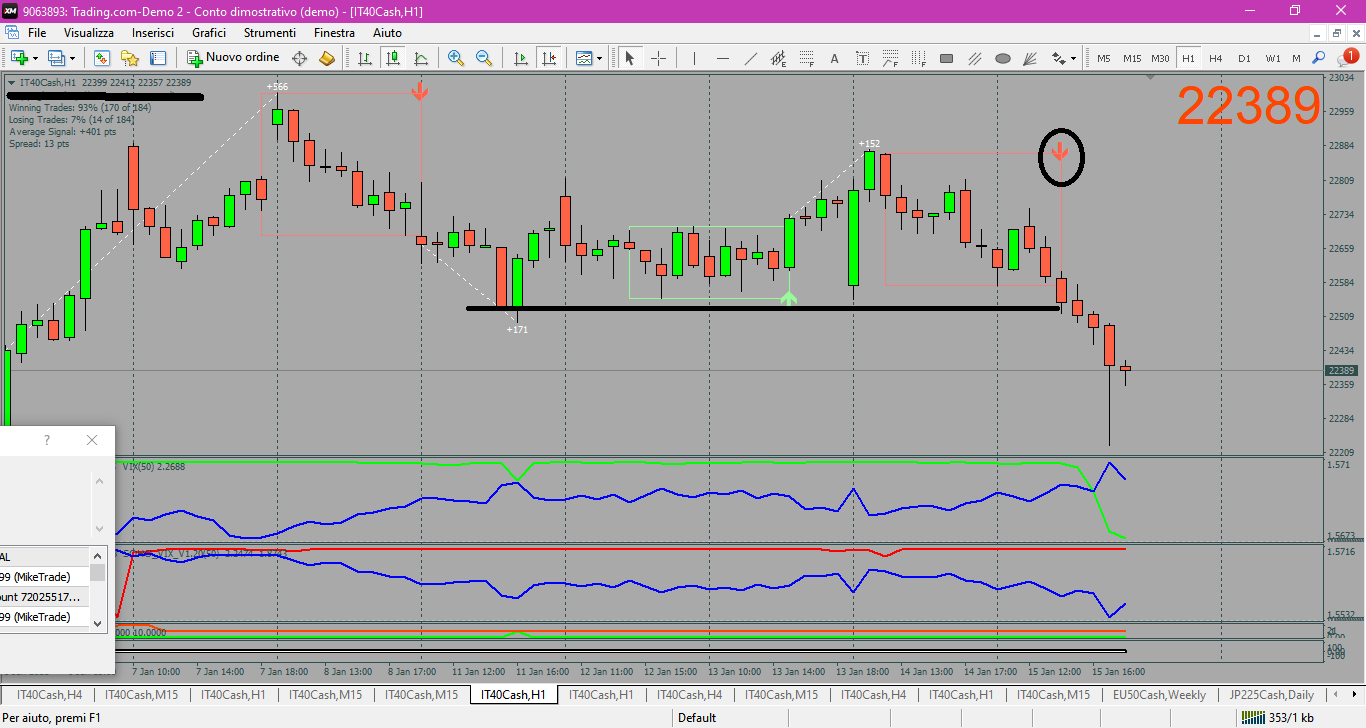Open the Aiuto menu
The image size is (1366, 728).
click(387, 33)
